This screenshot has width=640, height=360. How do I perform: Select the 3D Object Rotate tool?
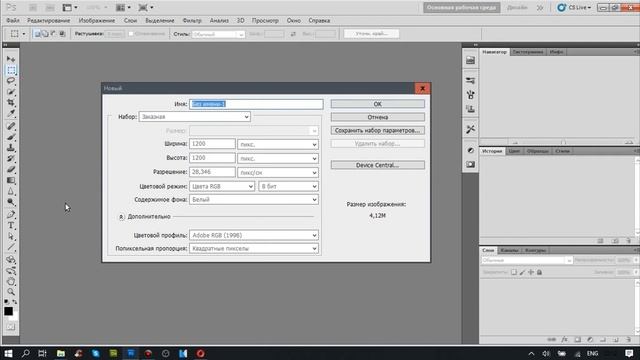click(11, 260)
